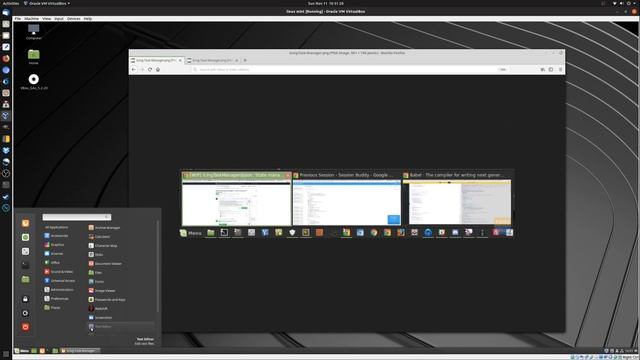Screen dimensions: 640x360
Task: Select Universal Access category
Action: [x=60, y=281]
